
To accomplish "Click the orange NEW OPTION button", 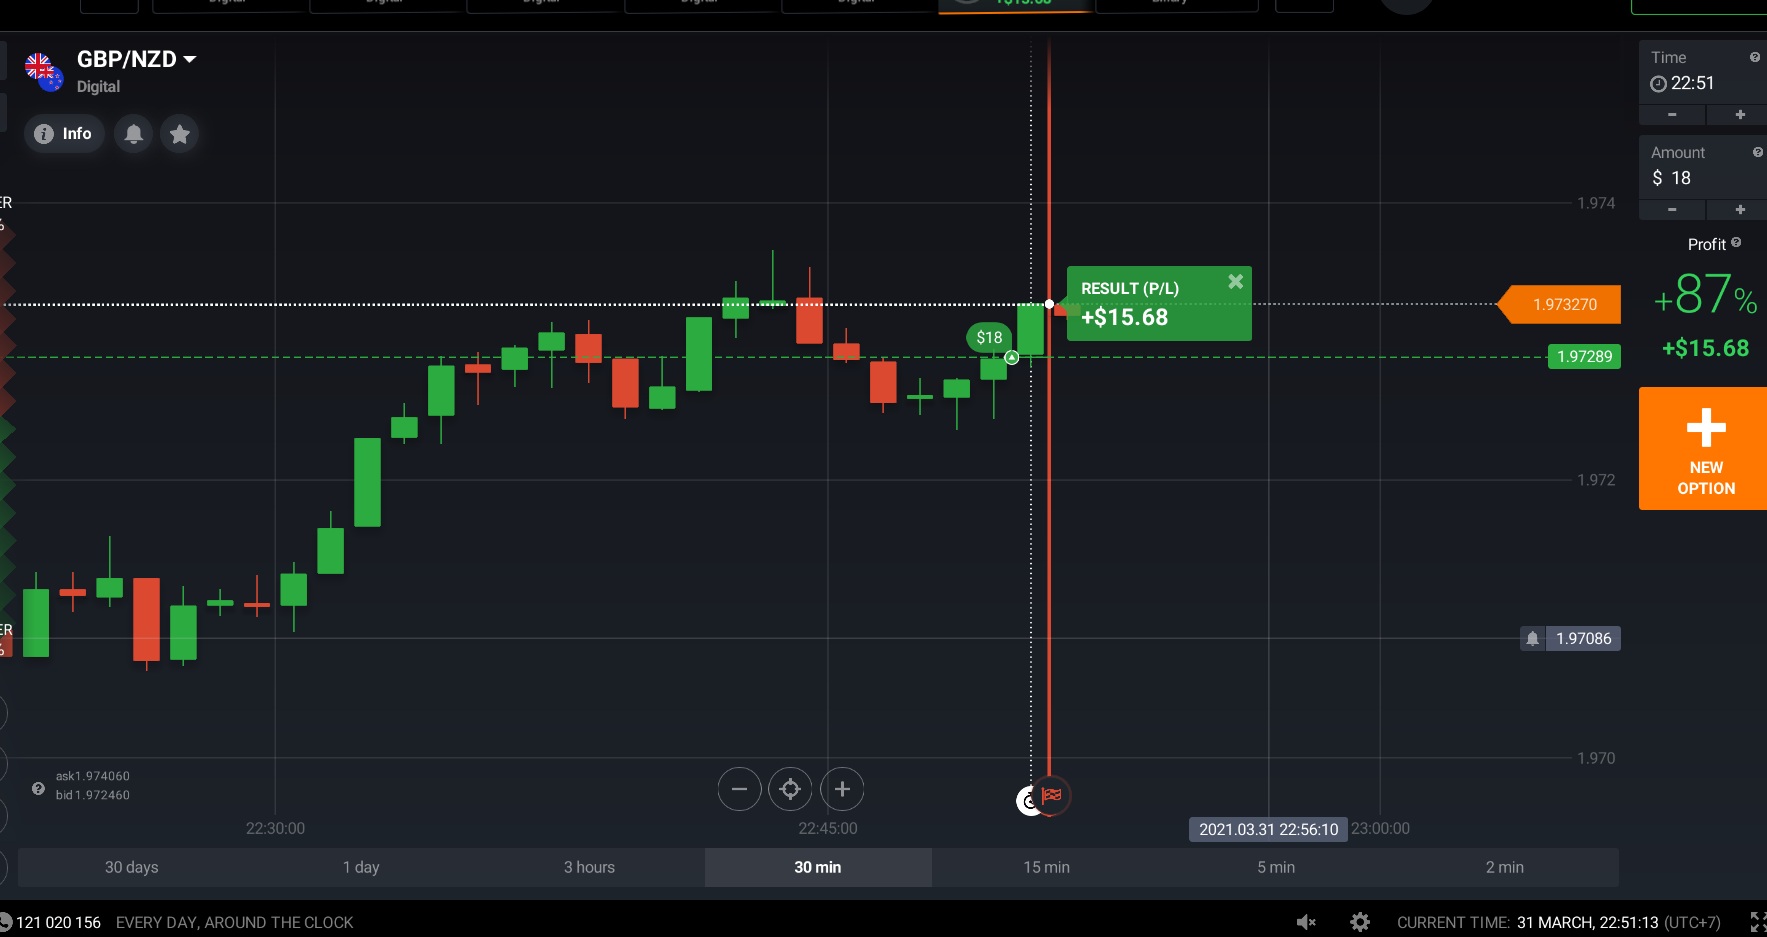I will point(1703,449).
